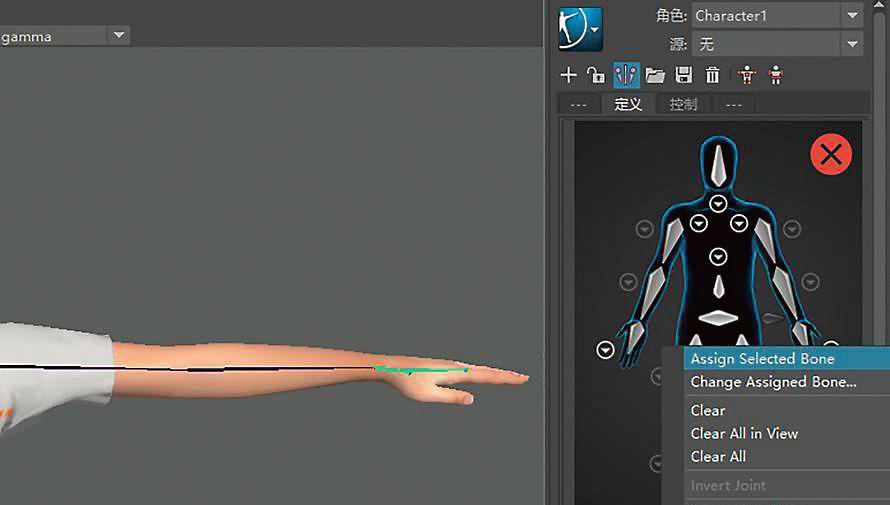Select the screen-right upper arm bone cell
Screen dimensions: 890x505
point(765,239)
